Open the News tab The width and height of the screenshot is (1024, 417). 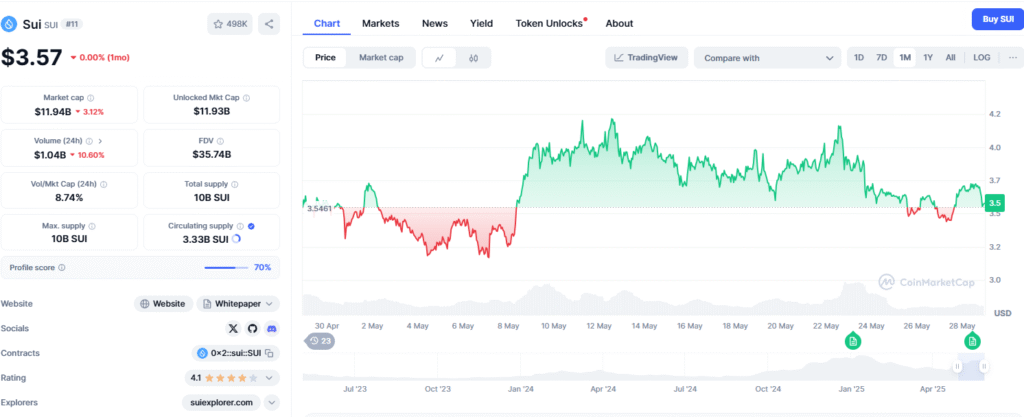coord(435,23)
